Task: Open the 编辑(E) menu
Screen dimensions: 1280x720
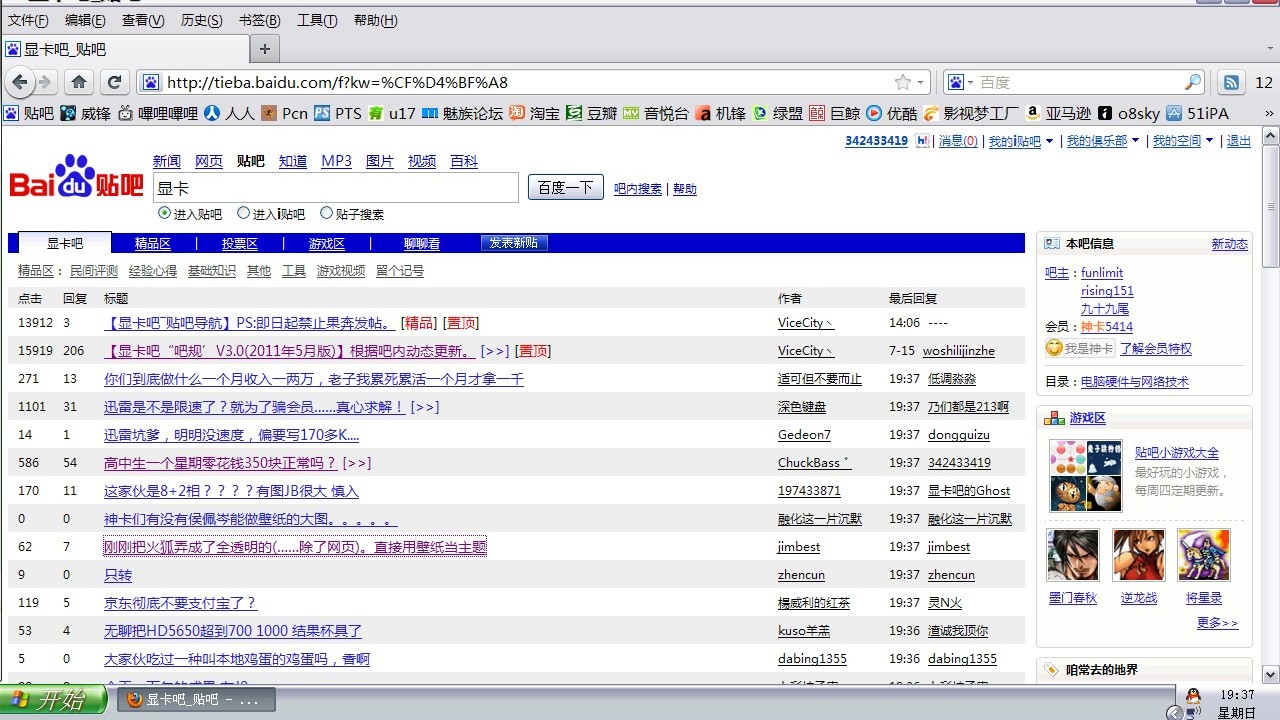Action: [85, 20]
